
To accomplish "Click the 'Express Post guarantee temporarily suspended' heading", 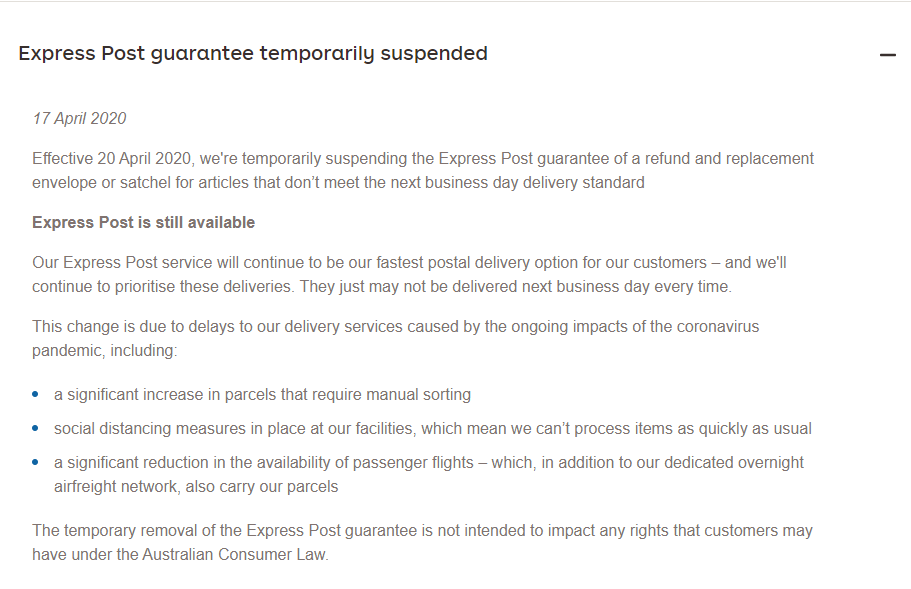I will [x=253, y=54].
